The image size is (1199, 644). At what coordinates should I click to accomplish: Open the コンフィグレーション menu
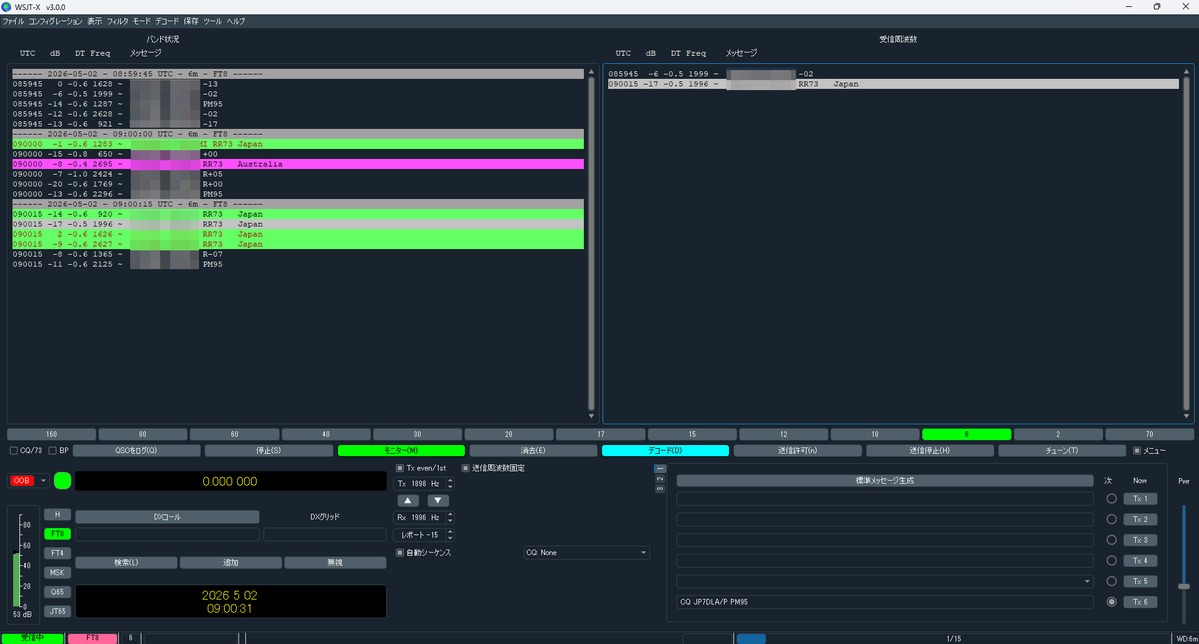pos(55,21)
